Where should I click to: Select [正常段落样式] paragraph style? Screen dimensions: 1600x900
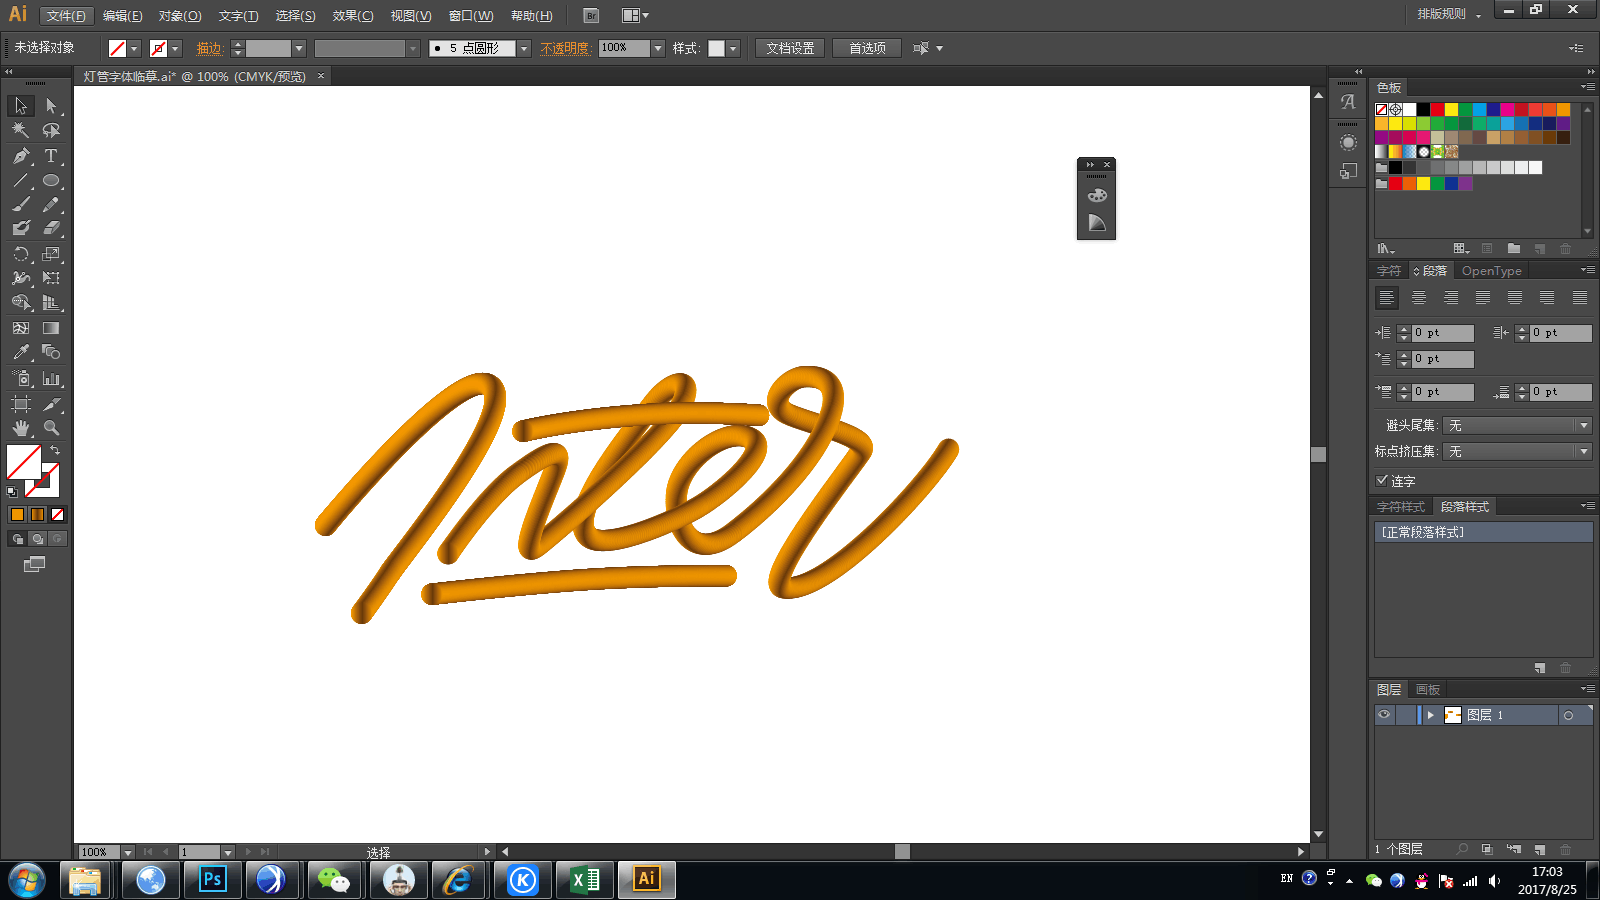1484,532
